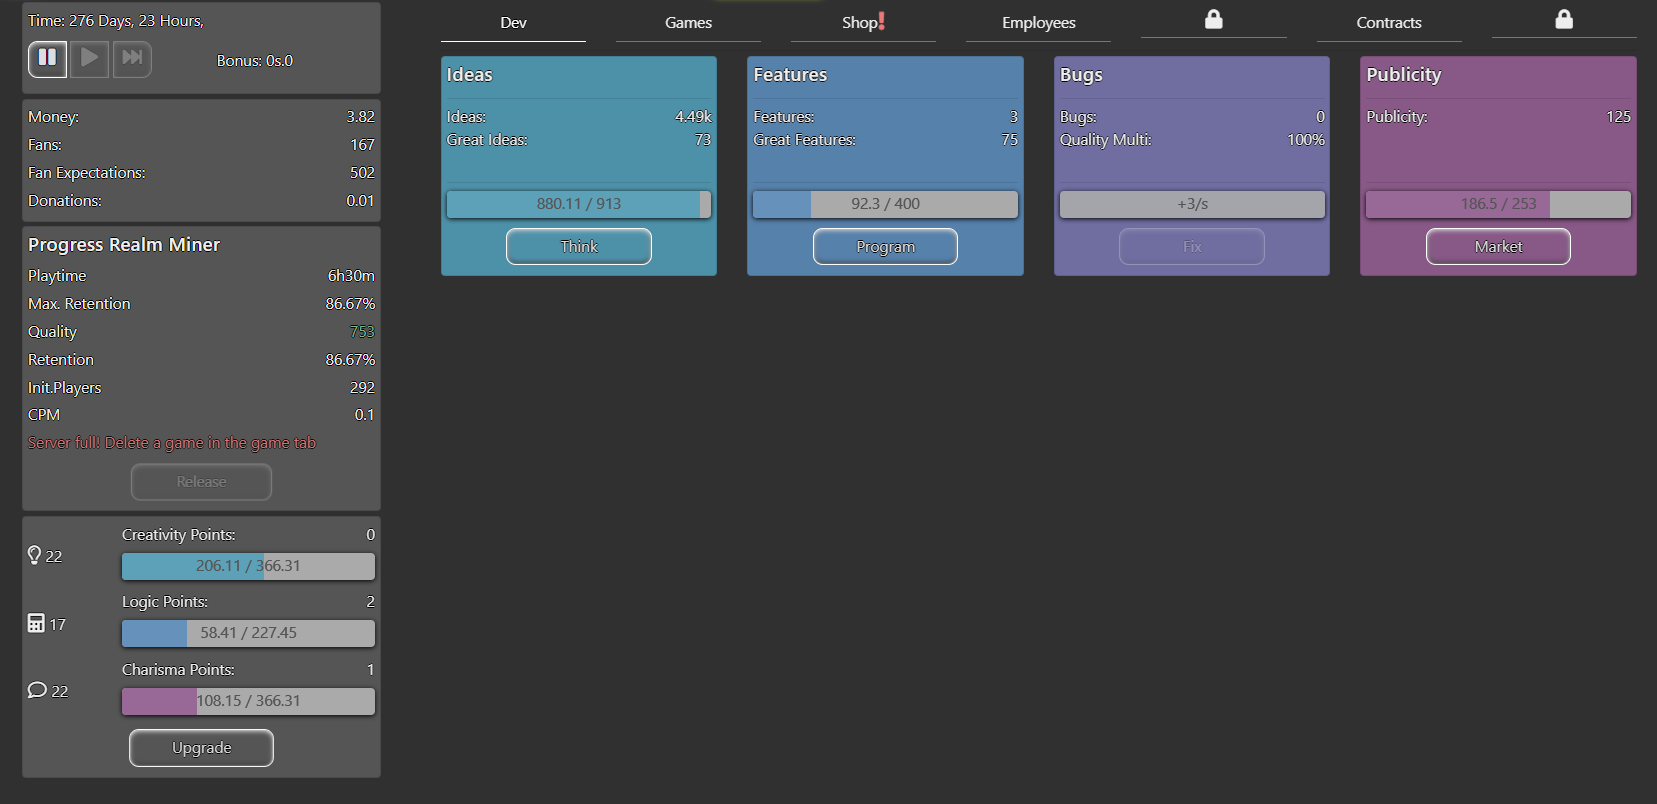
Task: Click the calculator logic icon
Action: 36,623
